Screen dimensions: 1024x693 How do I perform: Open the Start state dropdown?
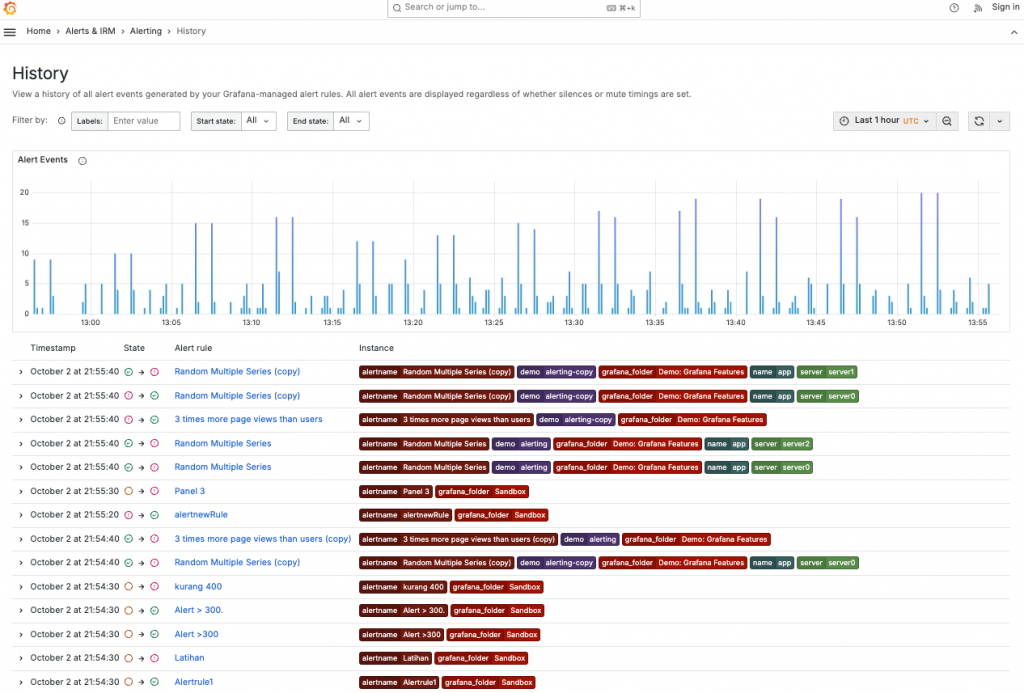(259, 121)
